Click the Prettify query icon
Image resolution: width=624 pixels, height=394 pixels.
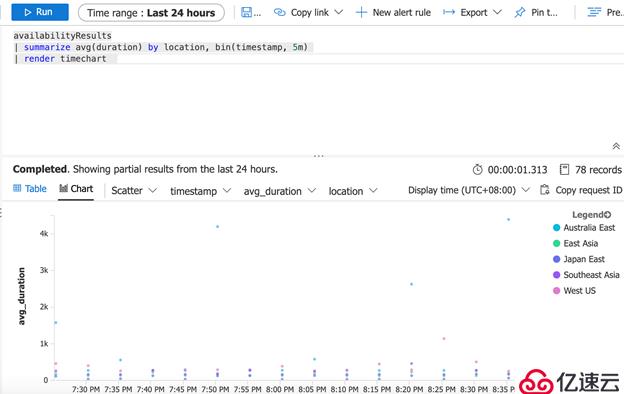point(594,13)
